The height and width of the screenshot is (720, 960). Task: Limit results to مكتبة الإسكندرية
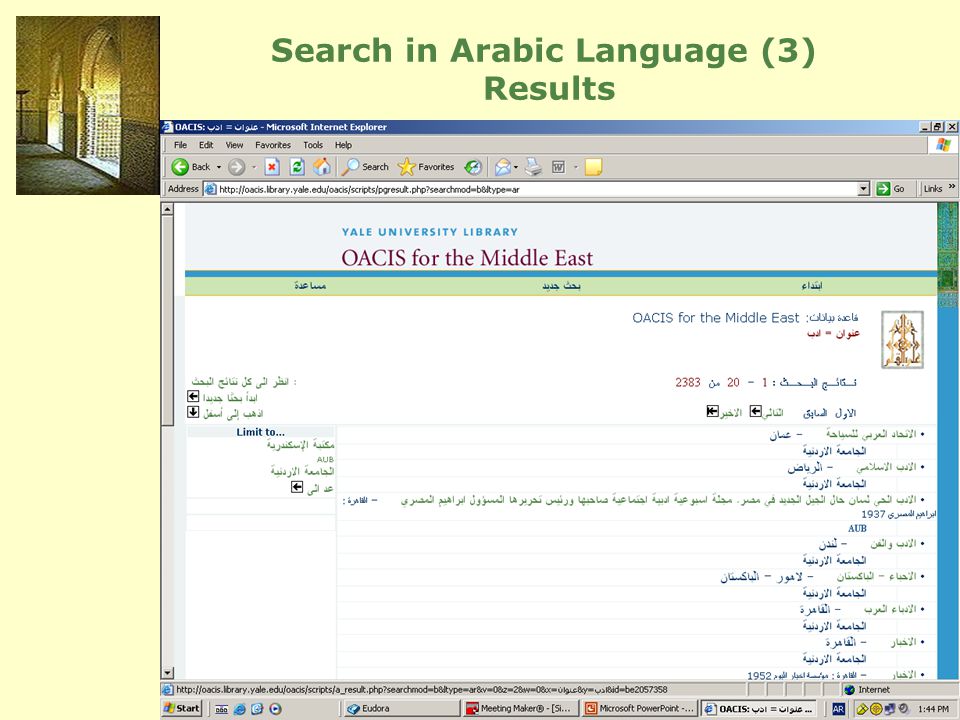(301, 445)
